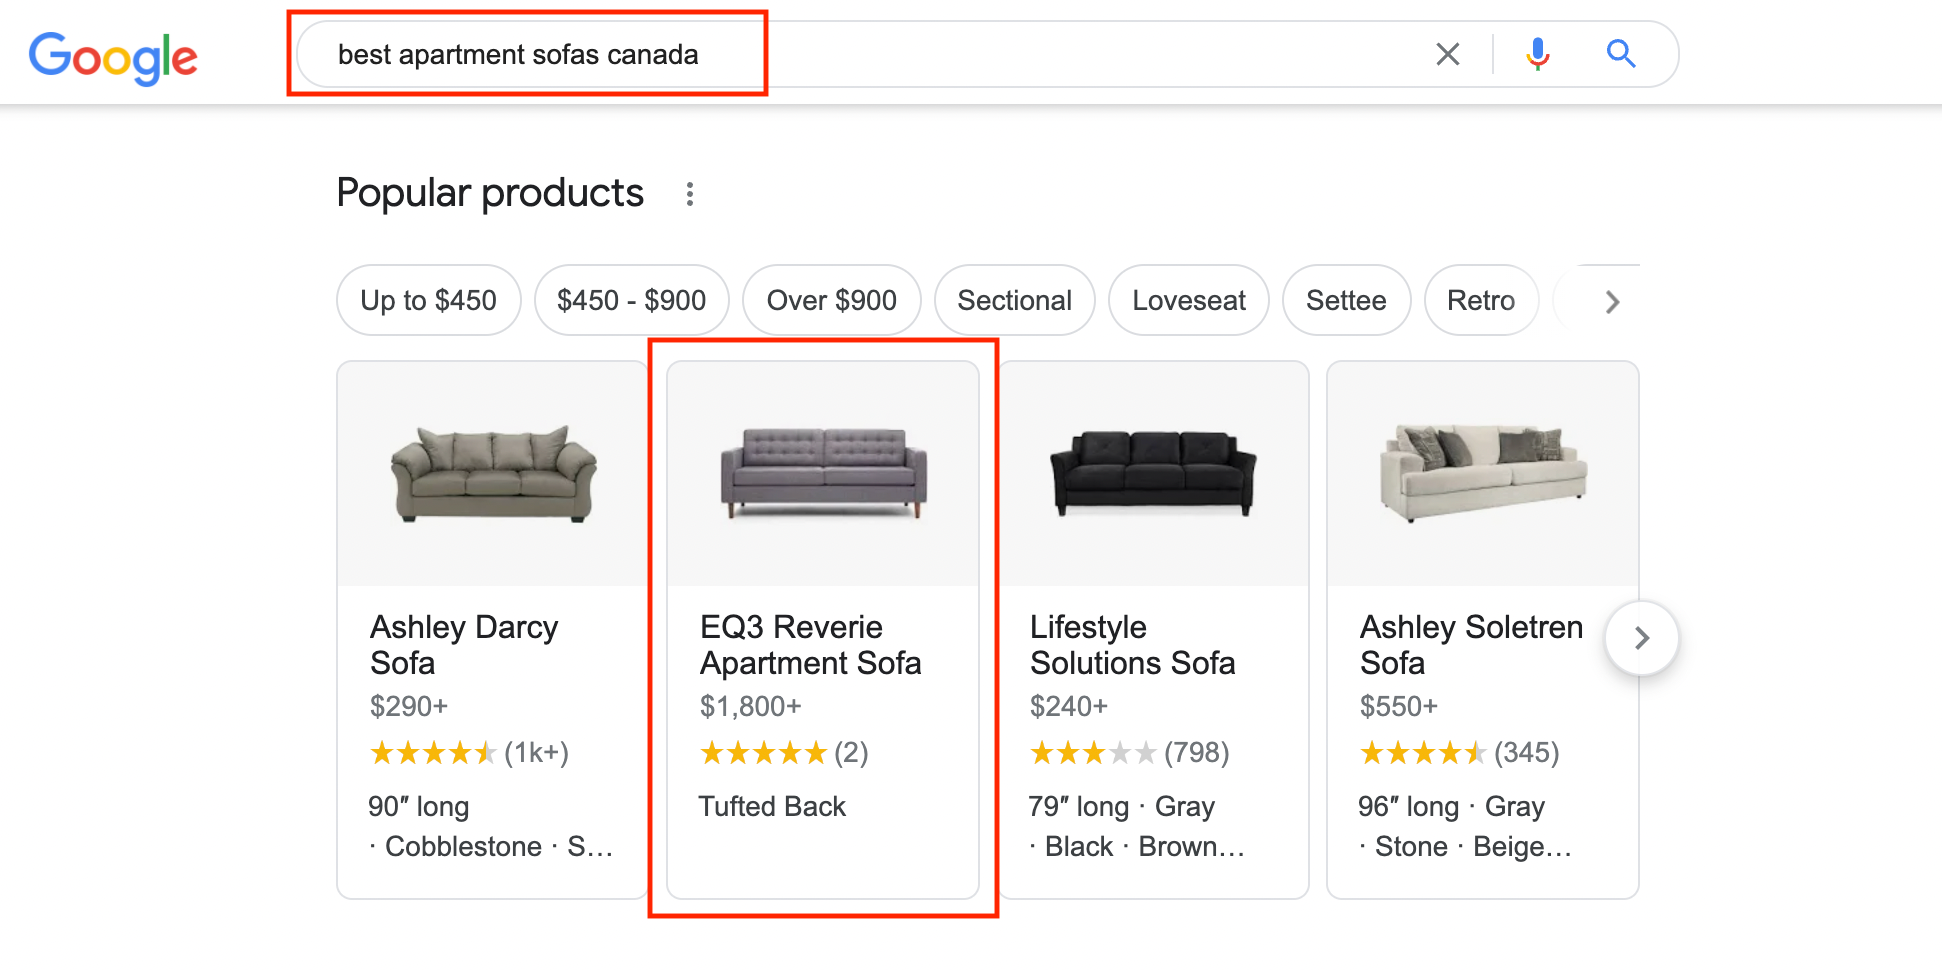
Task: Show next products with the carousel arrow
Action: (x=1641, y=638)
